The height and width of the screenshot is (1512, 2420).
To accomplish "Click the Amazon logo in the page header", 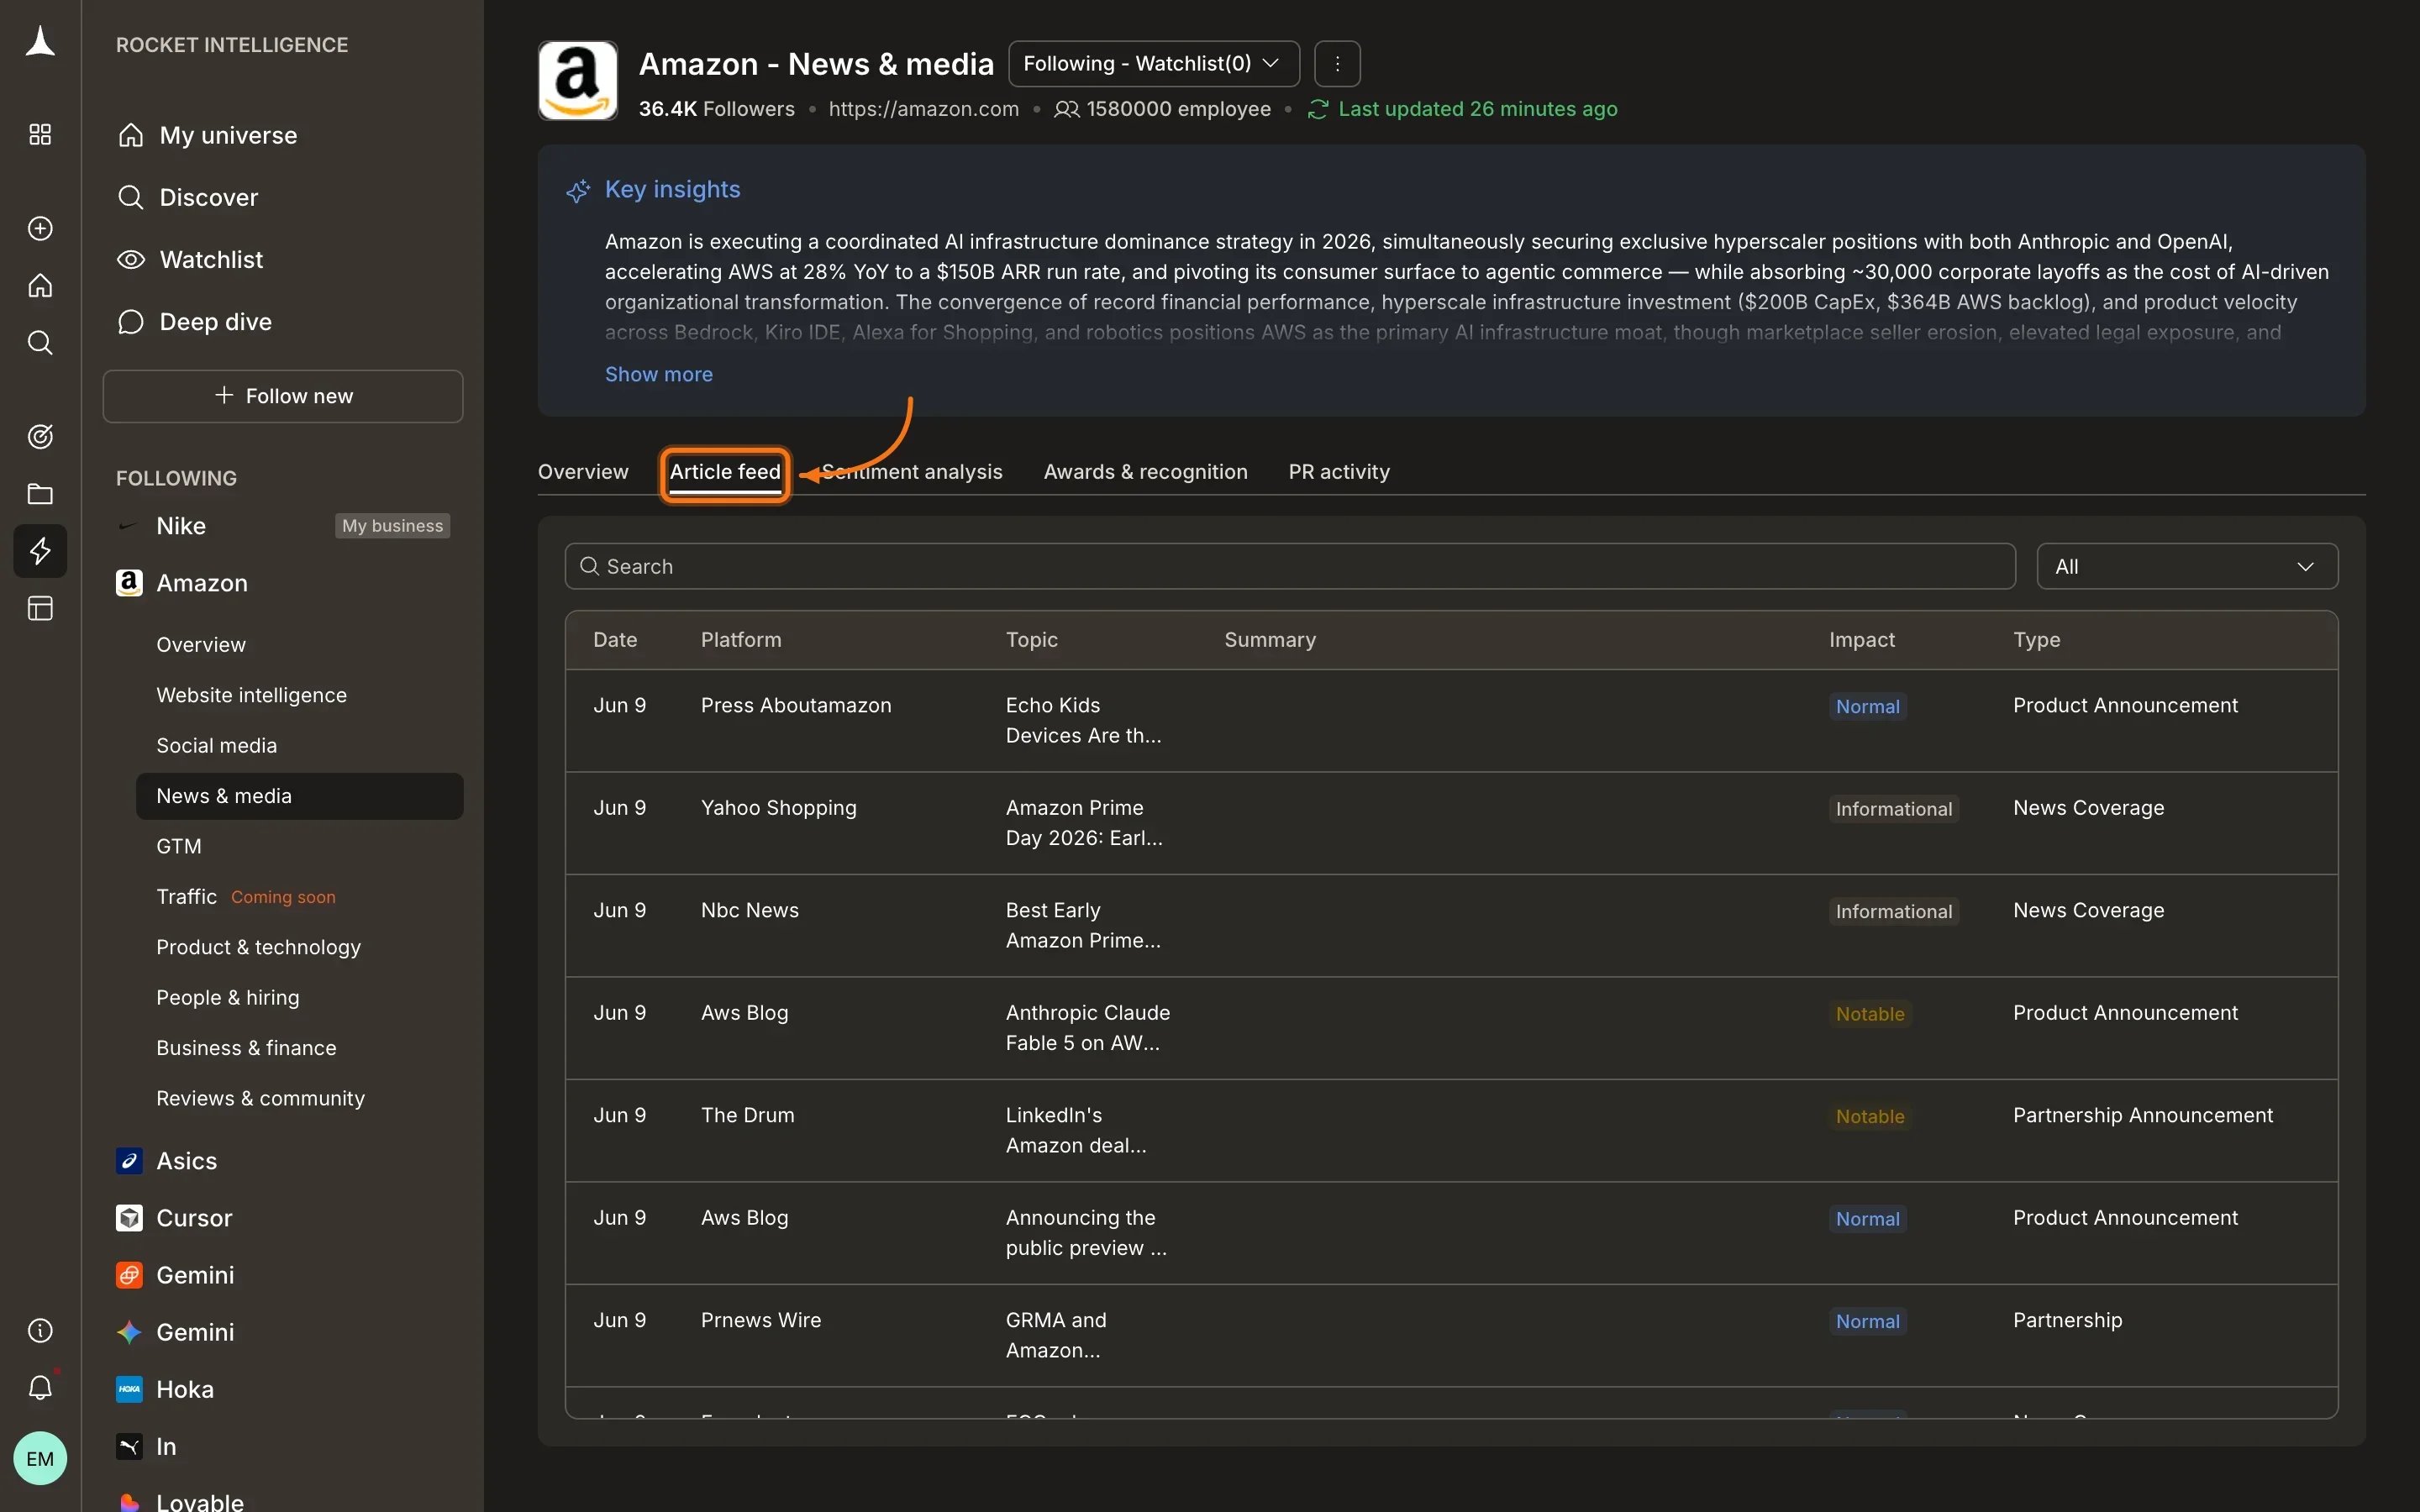I will 578,80.
